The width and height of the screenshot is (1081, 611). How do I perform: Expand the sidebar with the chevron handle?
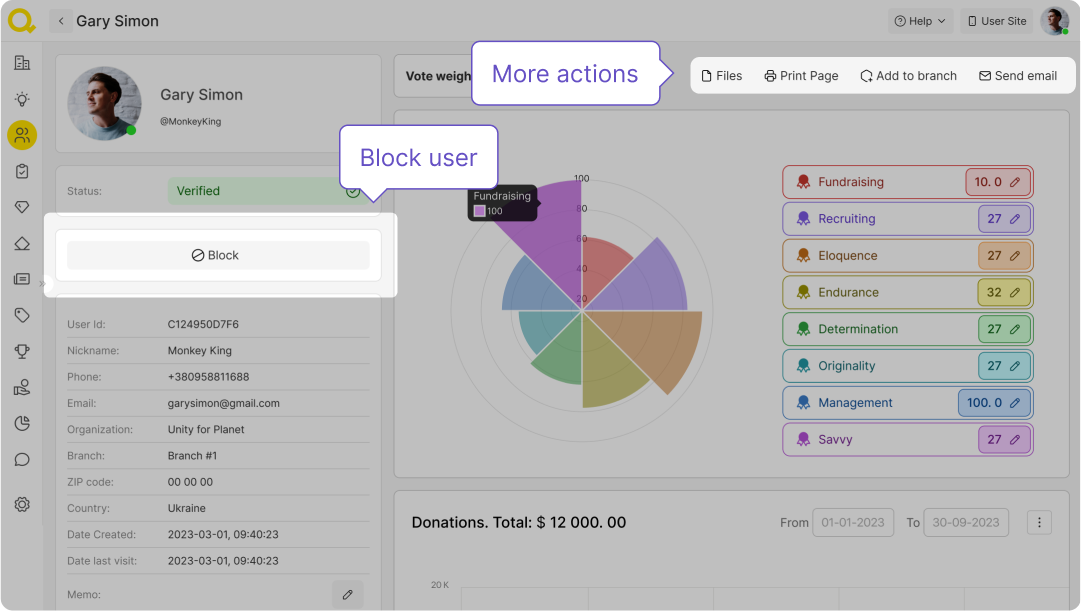coord(42,284)
